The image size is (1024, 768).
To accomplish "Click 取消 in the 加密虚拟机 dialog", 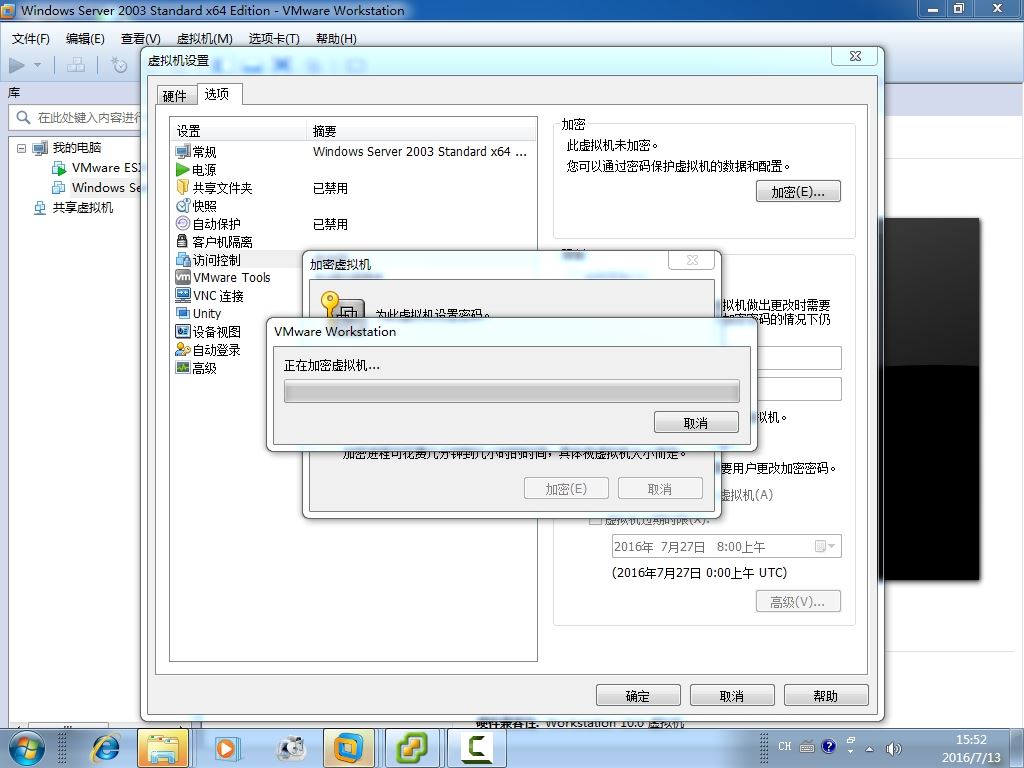I will tap(660, 488).
